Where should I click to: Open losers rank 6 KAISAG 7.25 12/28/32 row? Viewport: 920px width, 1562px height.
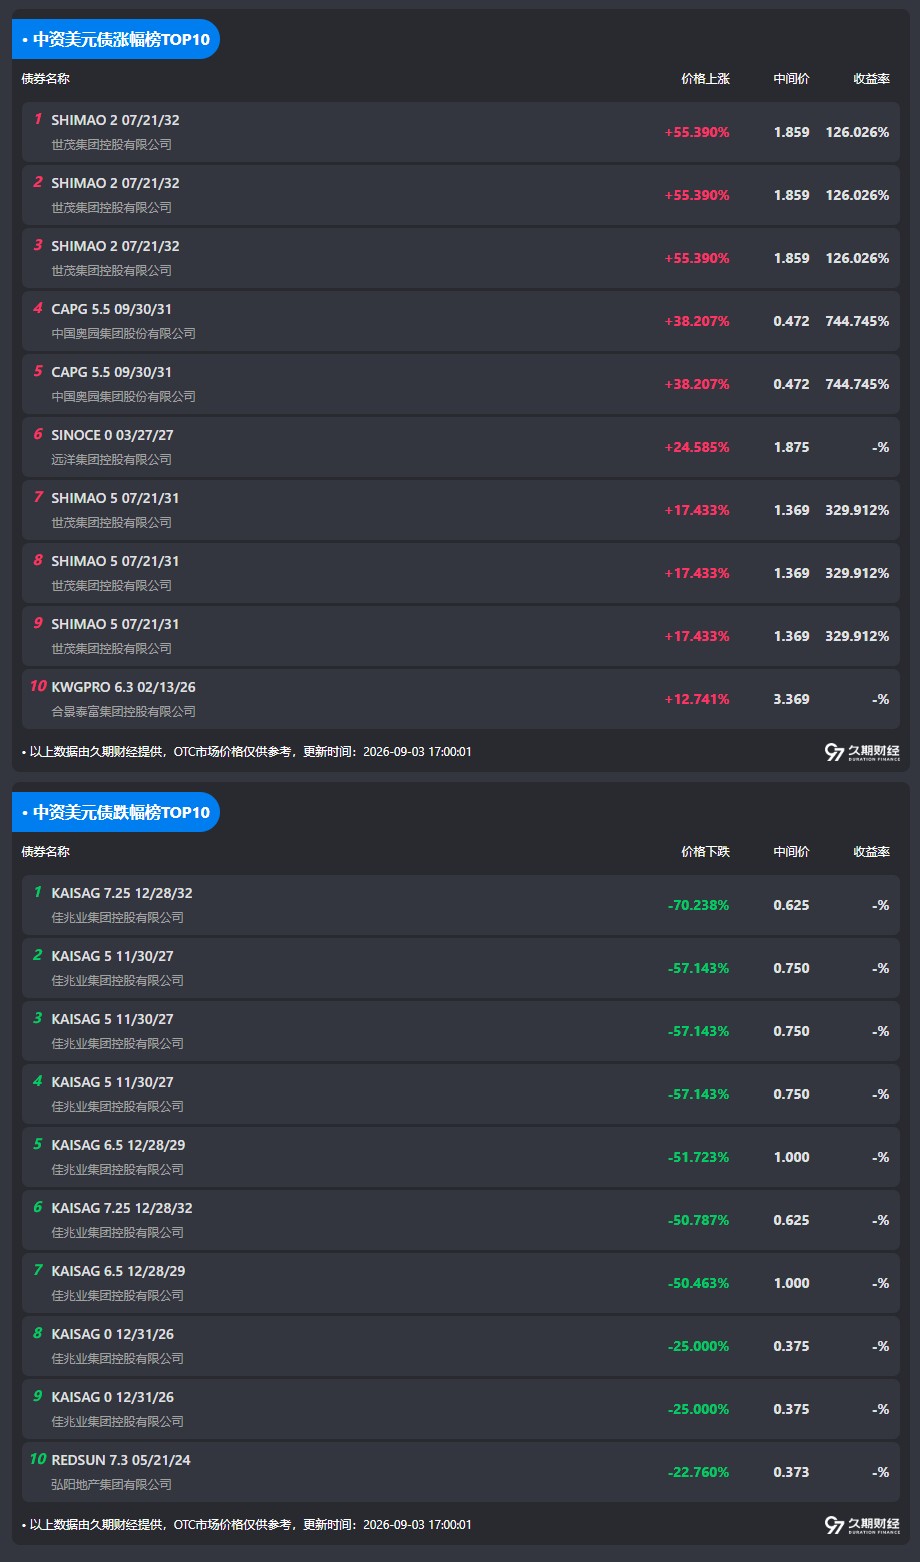click(461, 1220)
